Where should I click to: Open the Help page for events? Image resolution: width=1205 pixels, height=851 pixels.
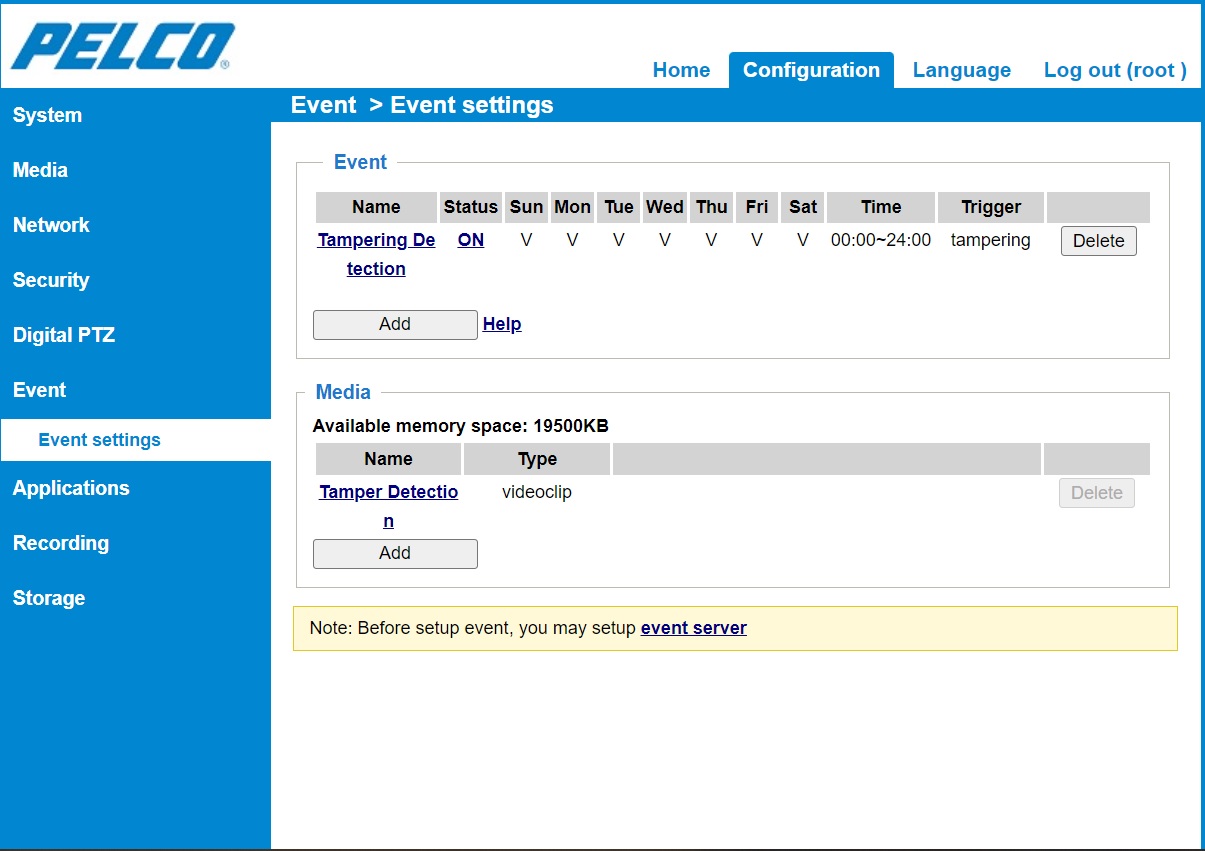click(501, 324)
